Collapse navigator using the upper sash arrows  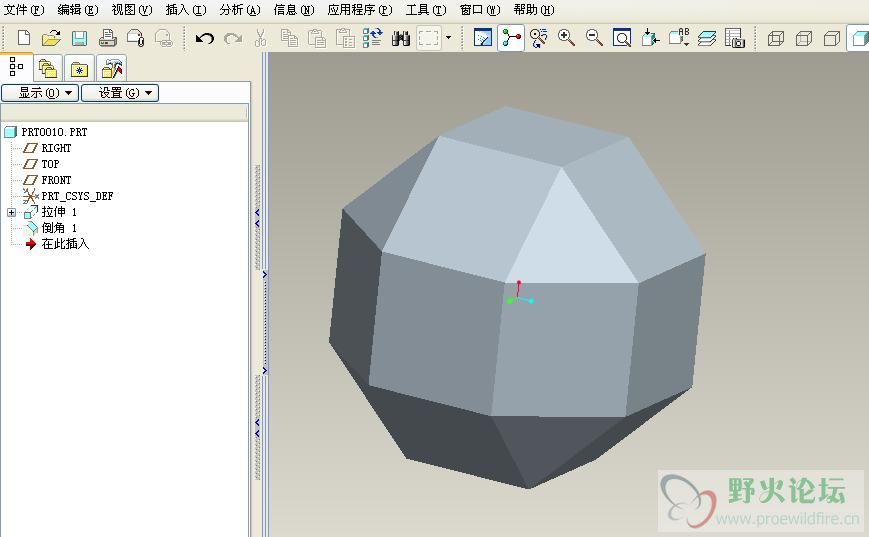pos(257,218)
